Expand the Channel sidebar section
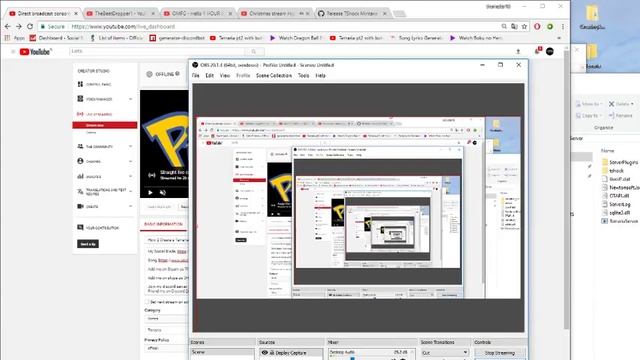The width and height of the screenshot is (640, 360). tap(131, 161)
